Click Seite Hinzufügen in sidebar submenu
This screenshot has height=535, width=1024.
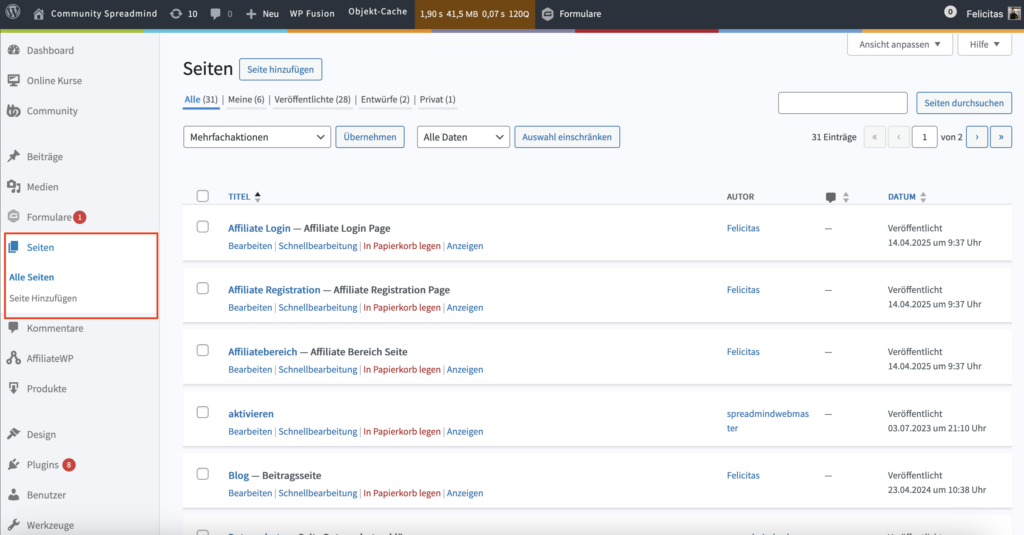[x=43, y=297]
